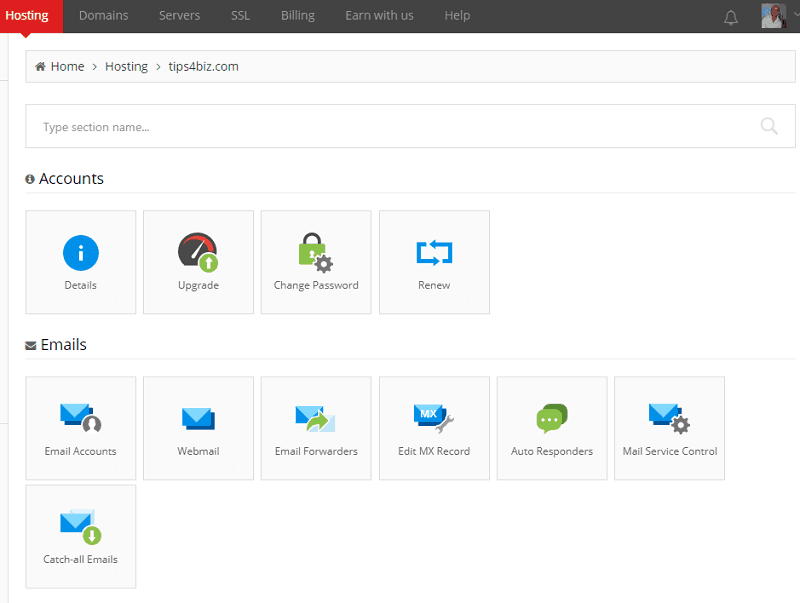Launch the Webmail envelope icon

198,418
